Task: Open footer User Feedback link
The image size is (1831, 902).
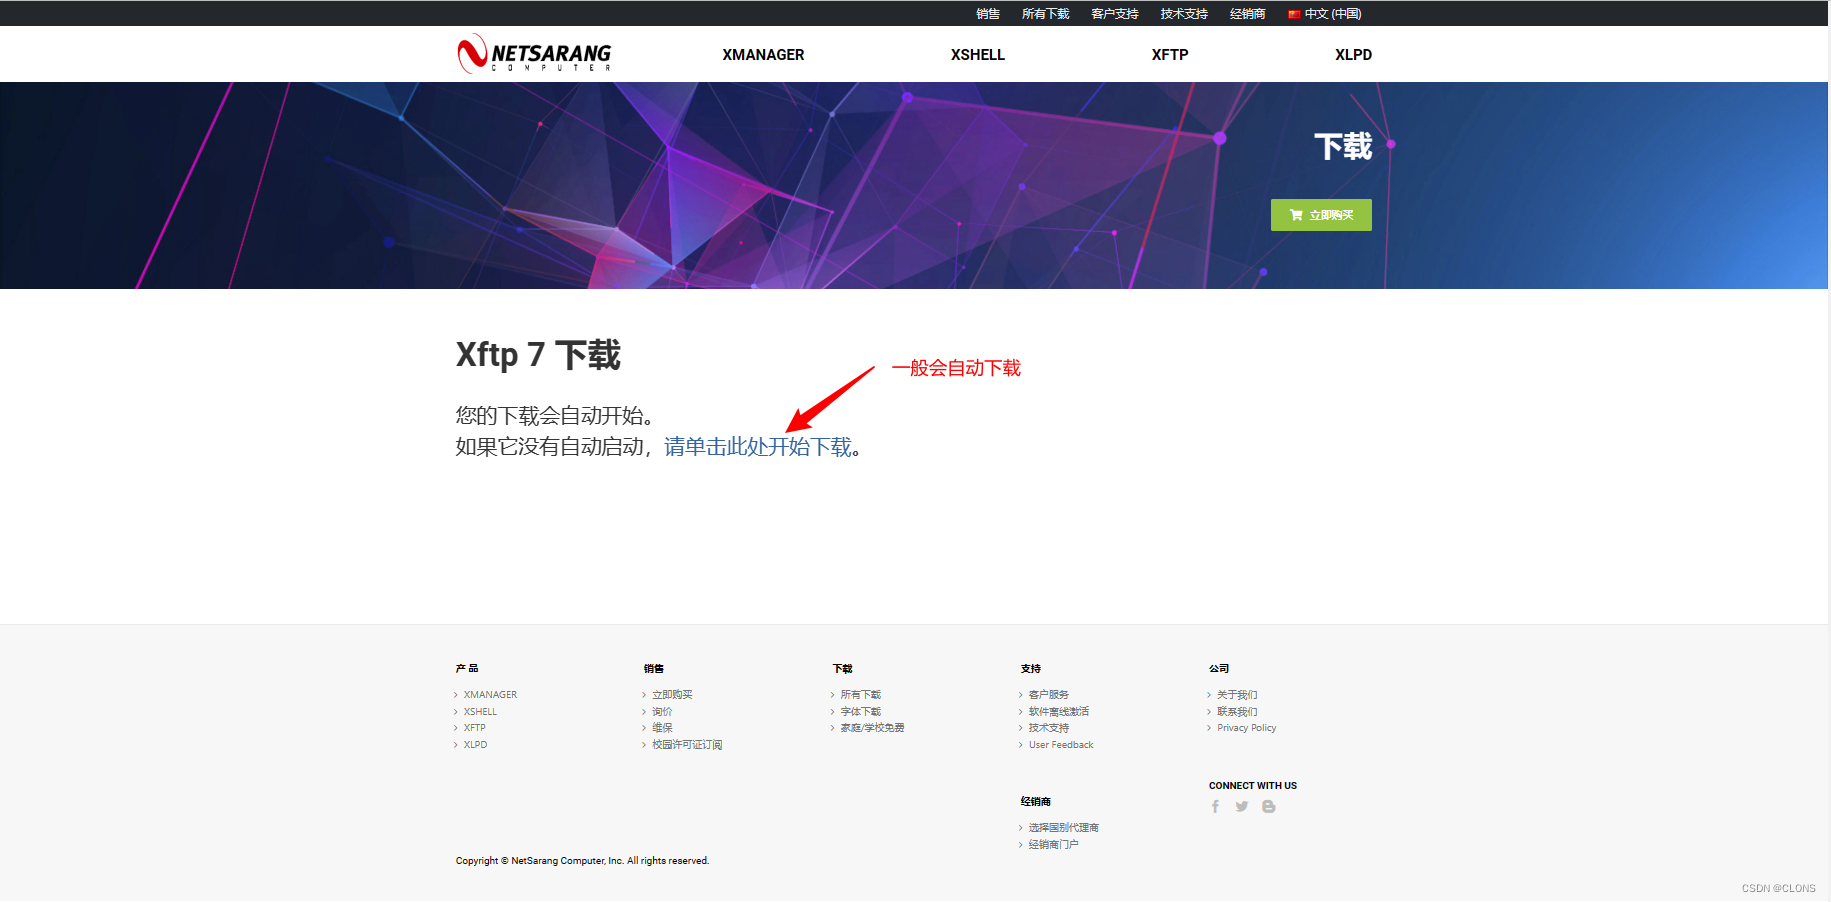Action: coord(1061,745)
